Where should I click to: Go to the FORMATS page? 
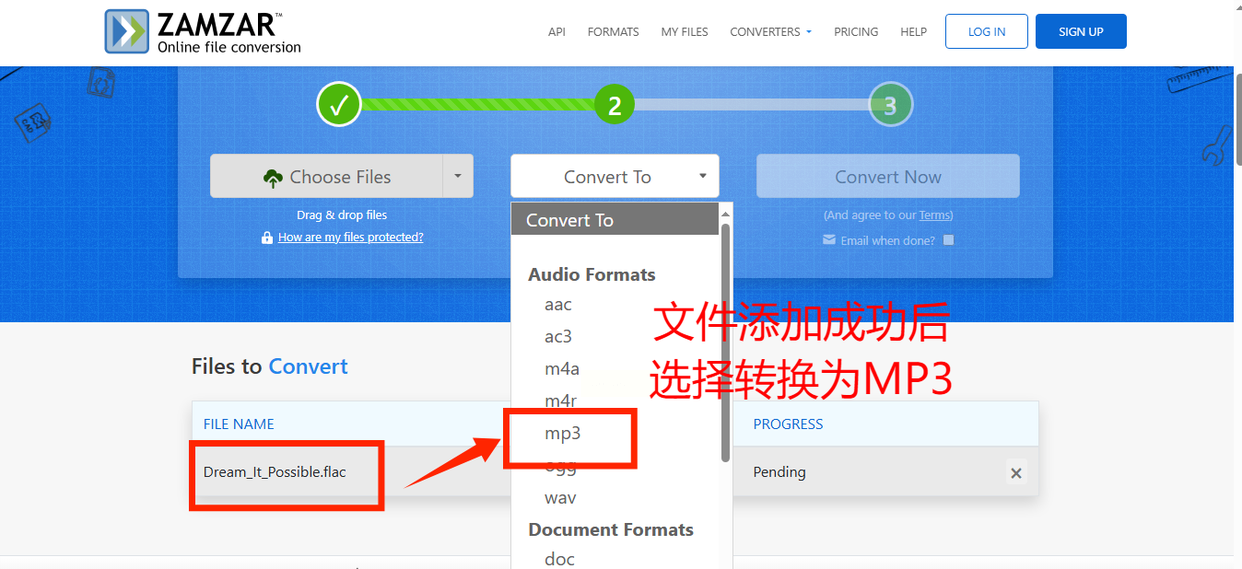[x=613, y=32]
